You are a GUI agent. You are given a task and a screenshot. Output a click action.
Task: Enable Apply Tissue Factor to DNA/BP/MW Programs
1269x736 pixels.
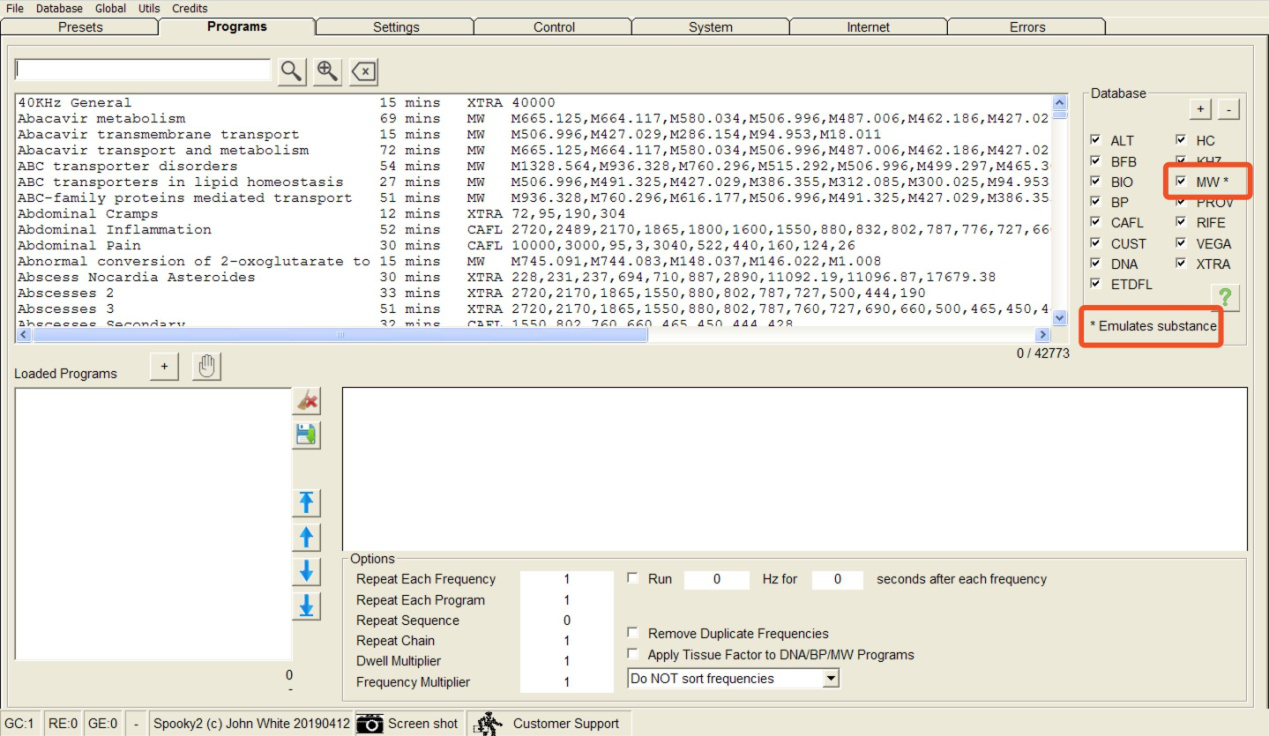coord(633,654)
